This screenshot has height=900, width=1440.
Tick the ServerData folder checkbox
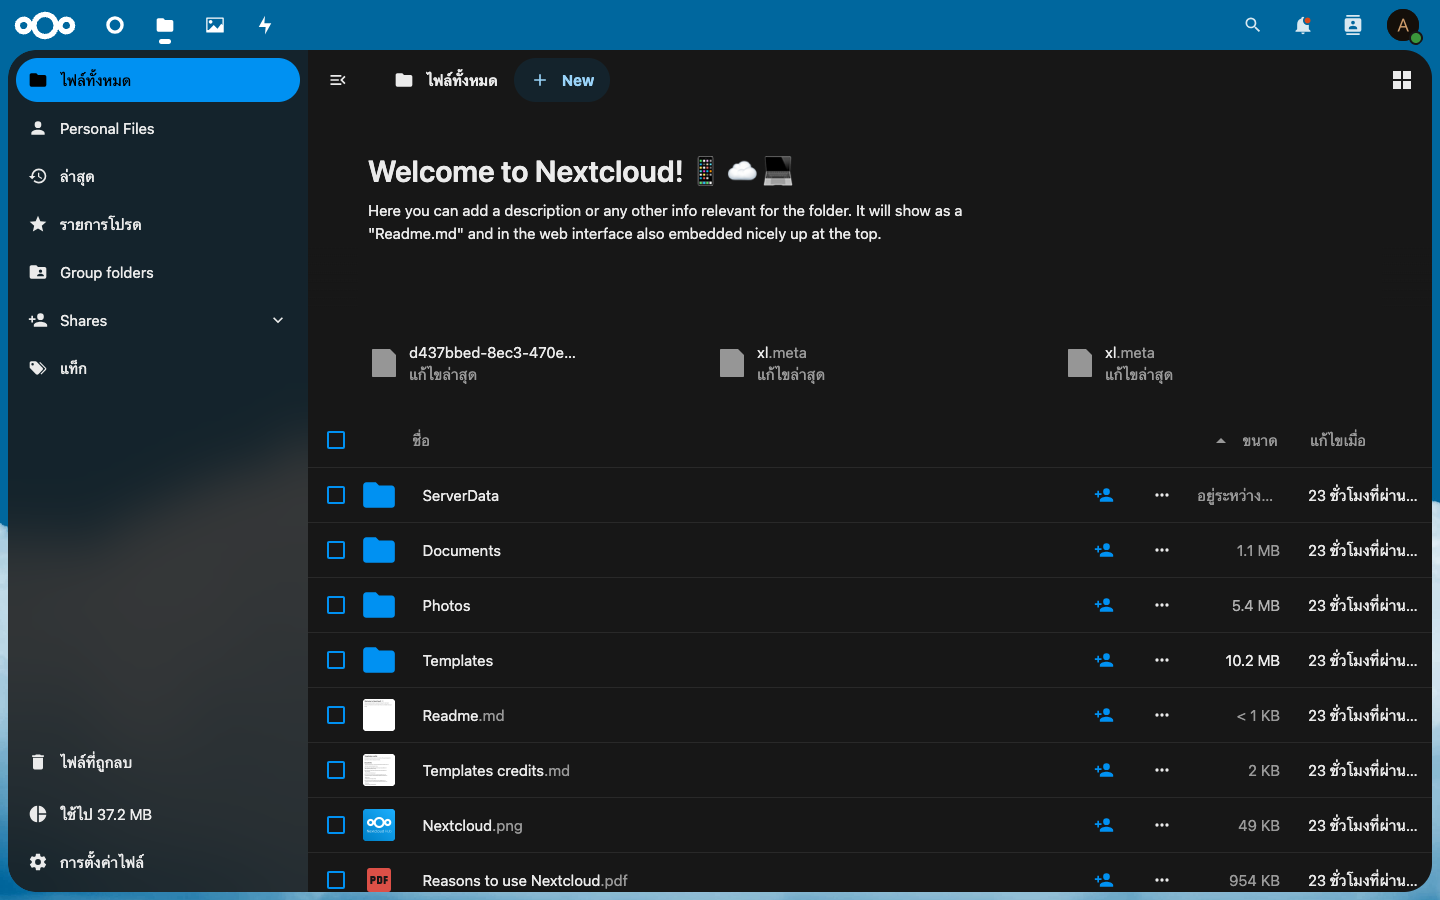(x=336, y=495)
